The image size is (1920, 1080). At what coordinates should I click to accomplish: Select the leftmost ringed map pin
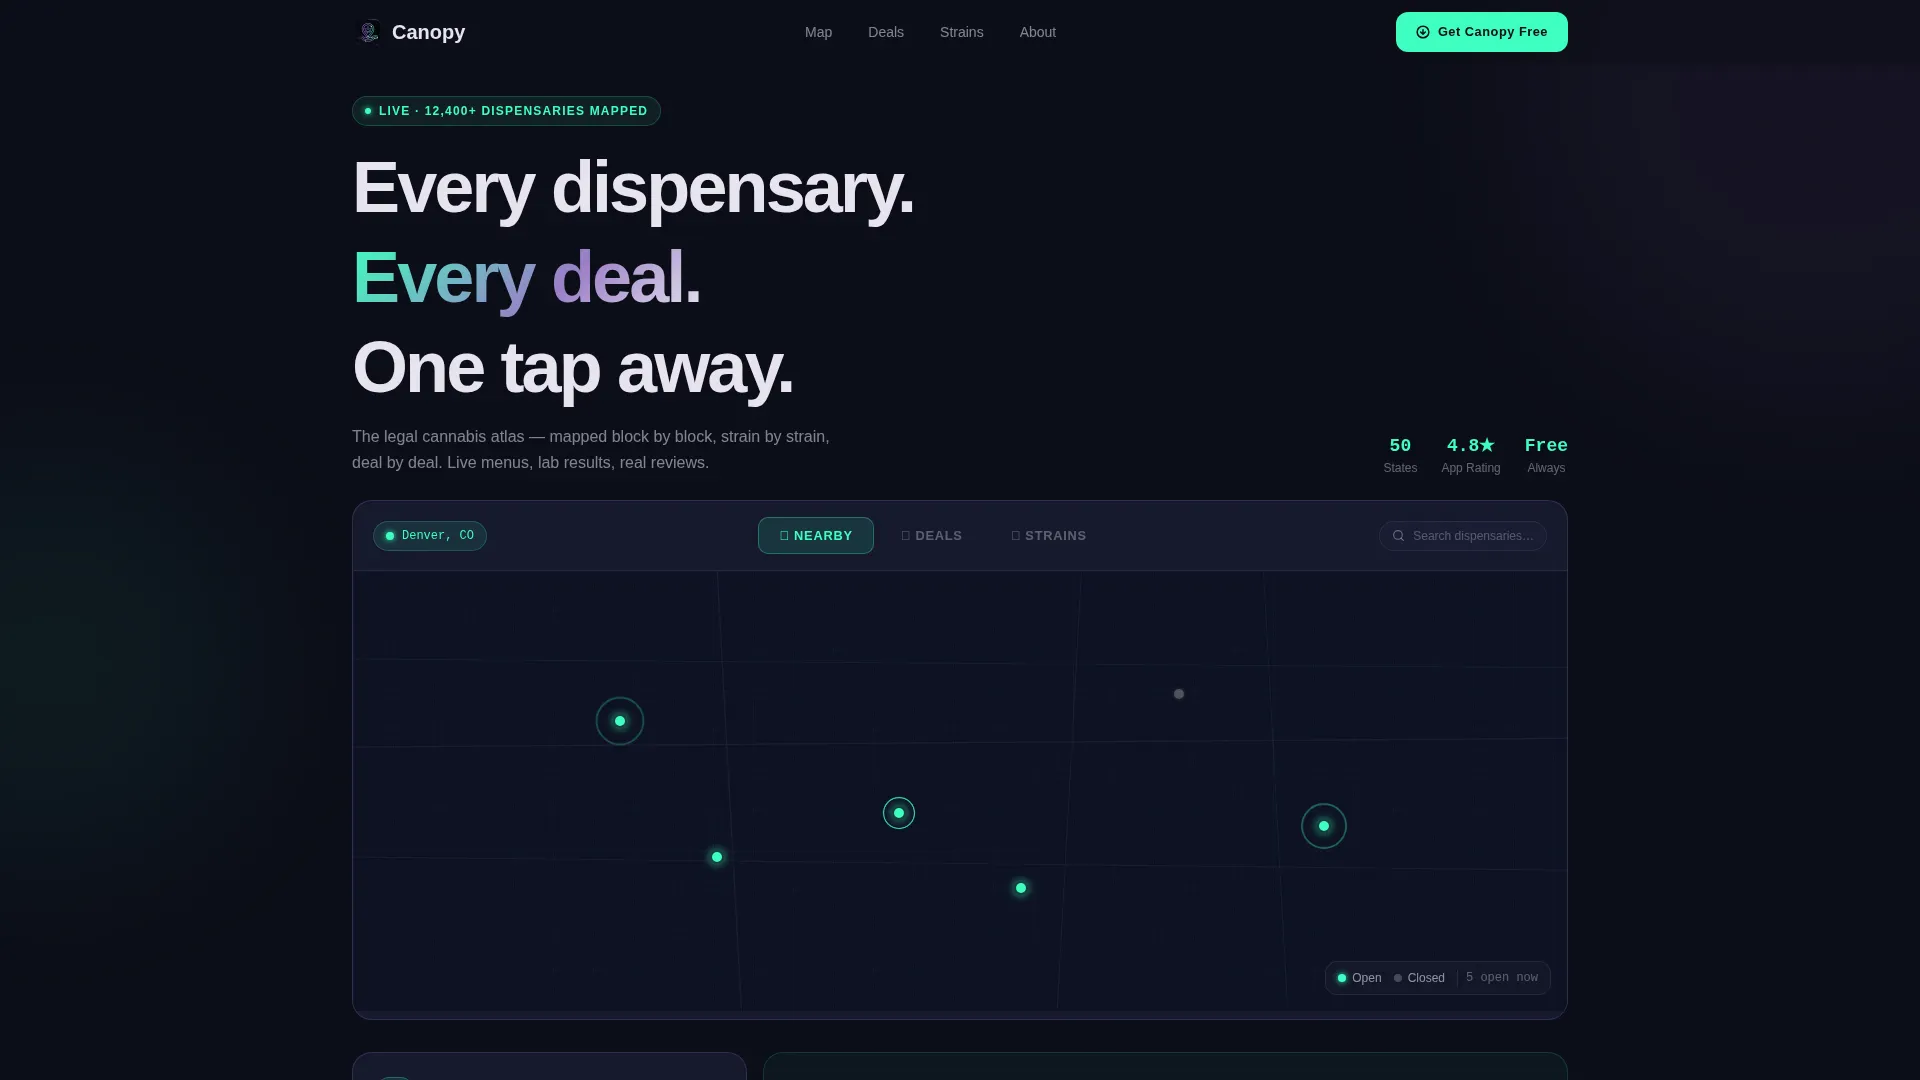620,721
